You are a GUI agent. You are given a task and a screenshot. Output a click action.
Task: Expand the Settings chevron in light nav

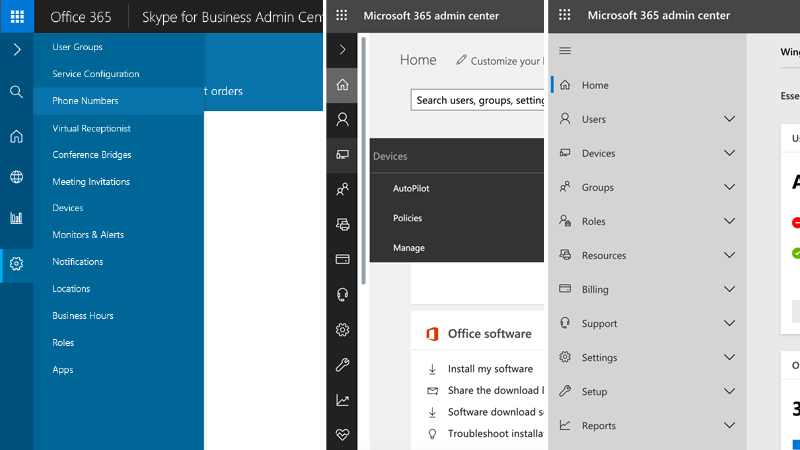[730, 357]
